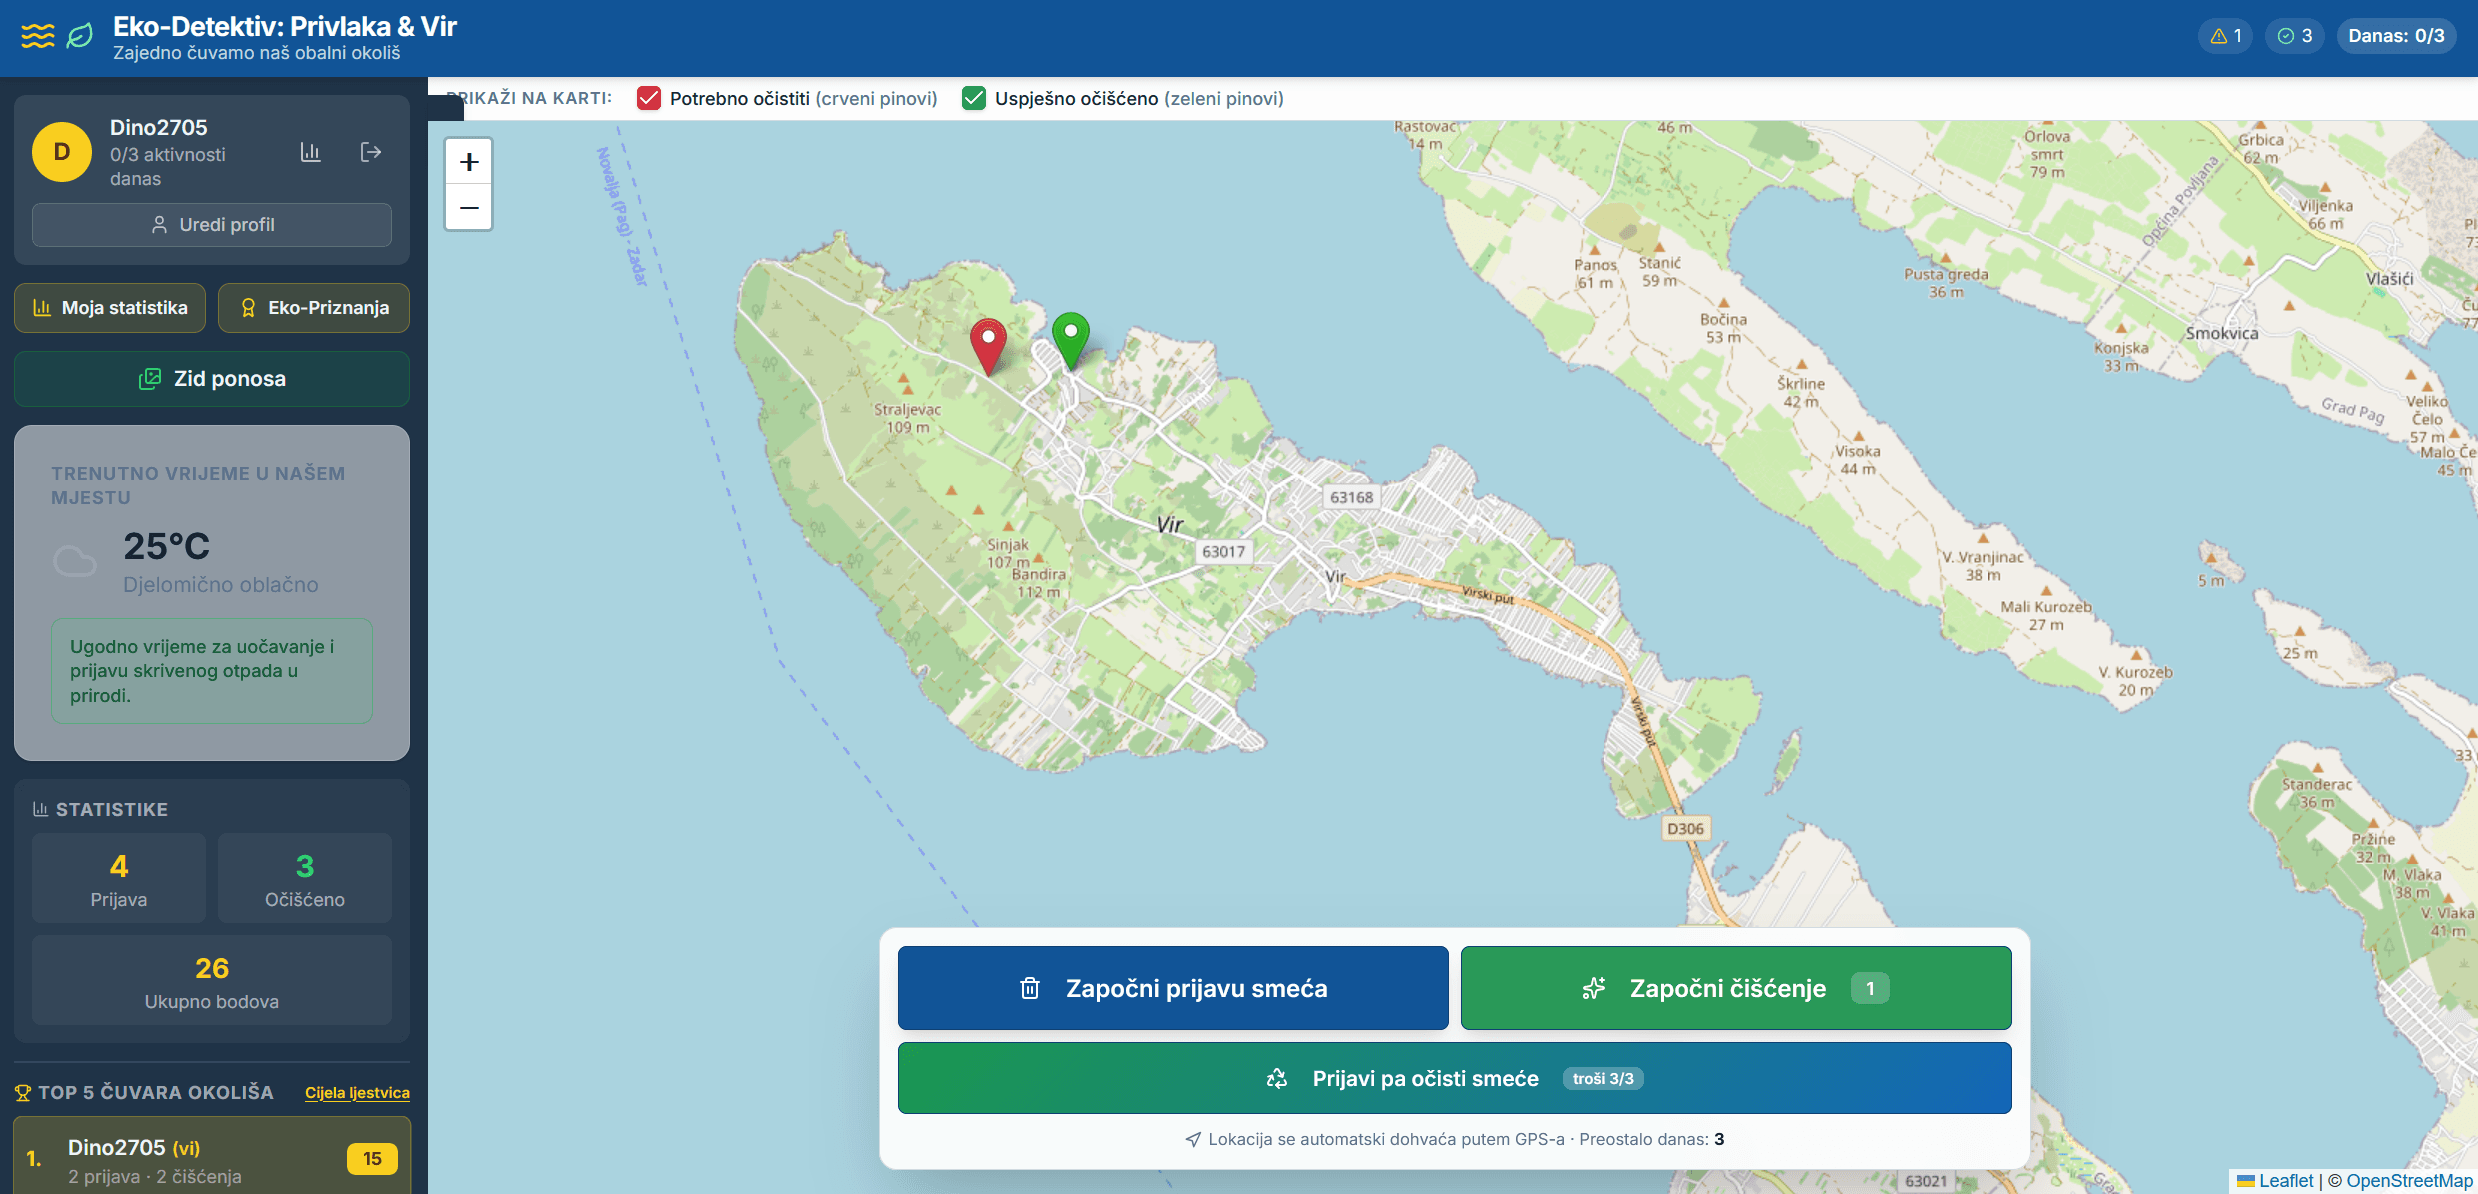Click the cloud weather icon
This screenshot has width=2478, height=1194.
pos(75,561)
